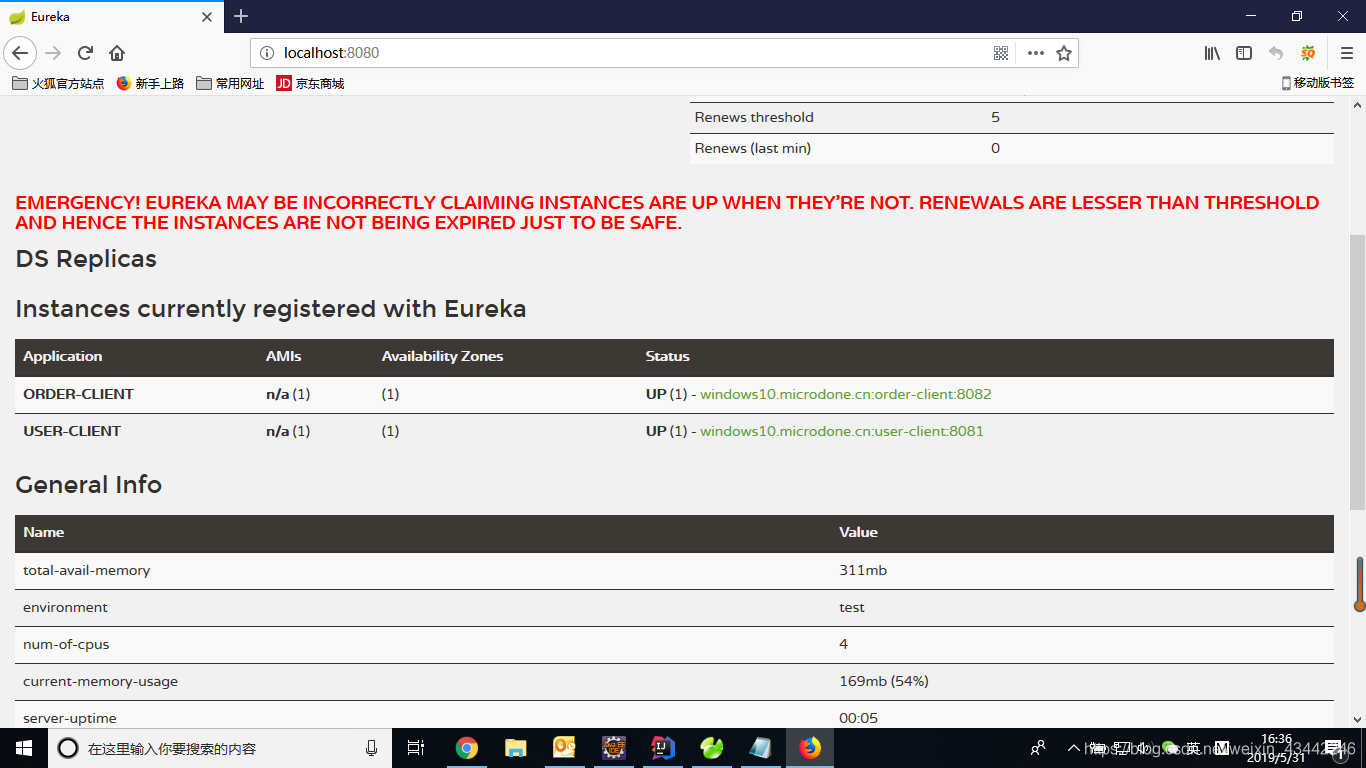This screenshot has width=1366, height=768.
Task: Open the page actions menu
Action: [1036, 53]
